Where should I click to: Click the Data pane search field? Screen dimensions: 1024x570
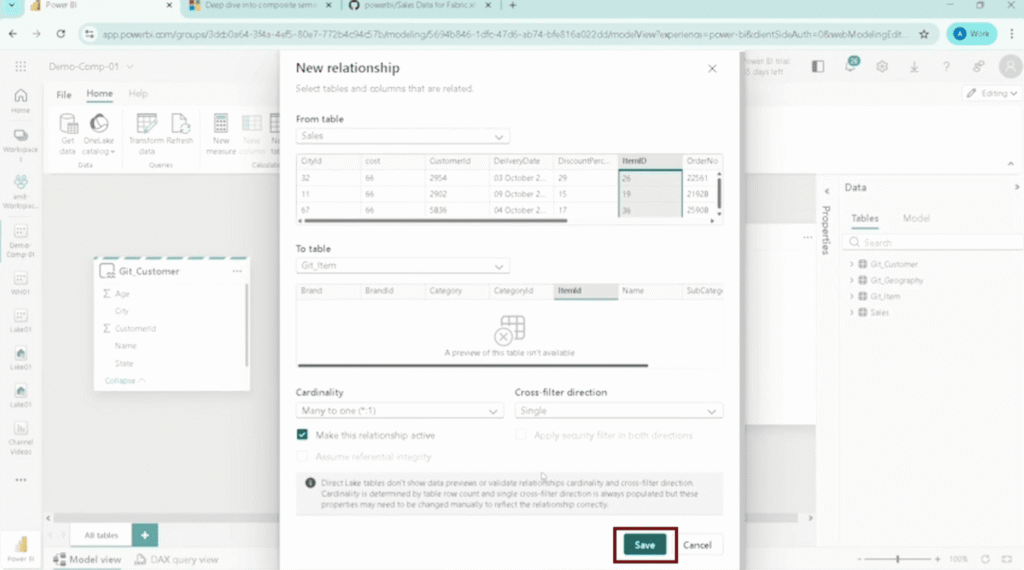click(x=934, y=242)
